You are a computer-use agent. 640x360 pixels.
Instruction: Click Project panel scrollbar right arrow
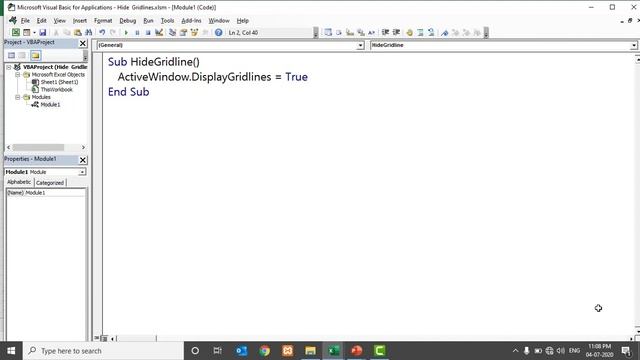tap(83, 147)
